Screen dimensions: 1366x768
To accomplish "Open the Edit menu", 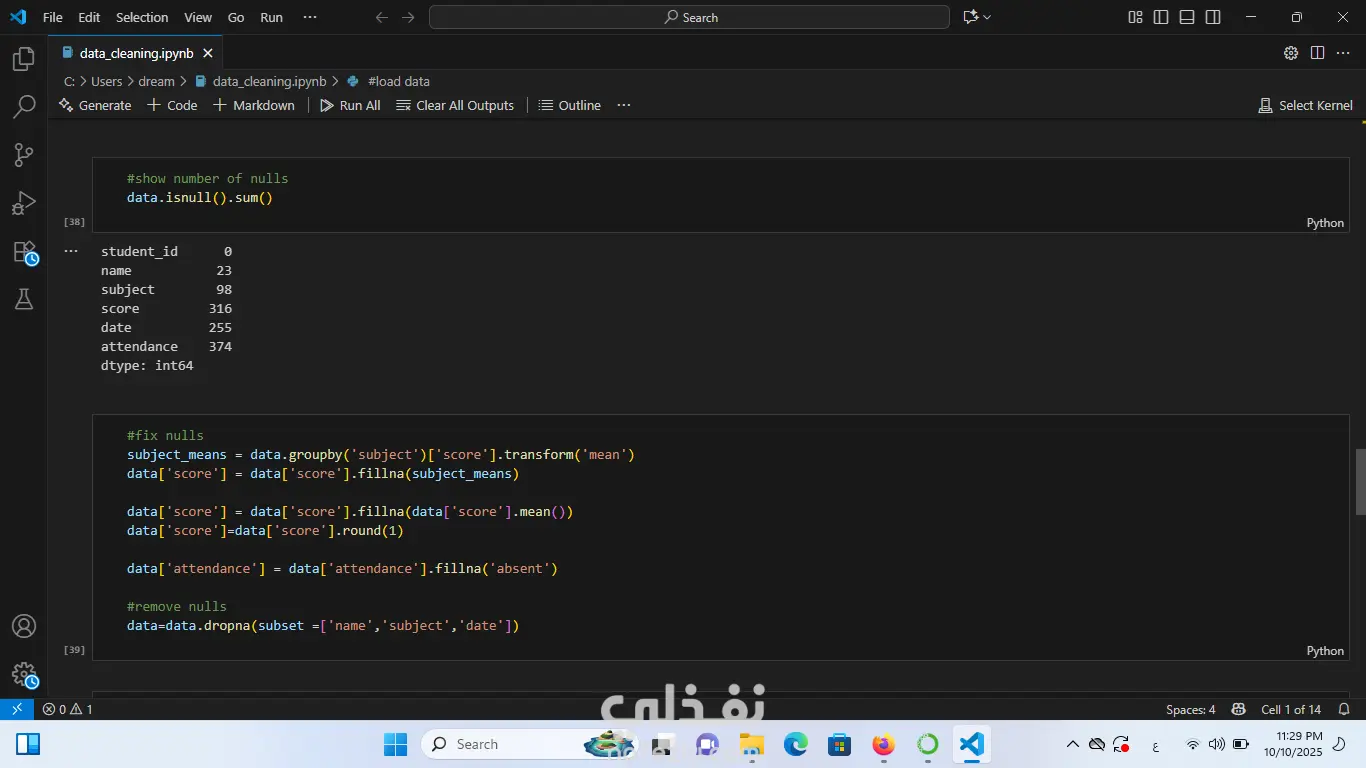I will (89, 17).
